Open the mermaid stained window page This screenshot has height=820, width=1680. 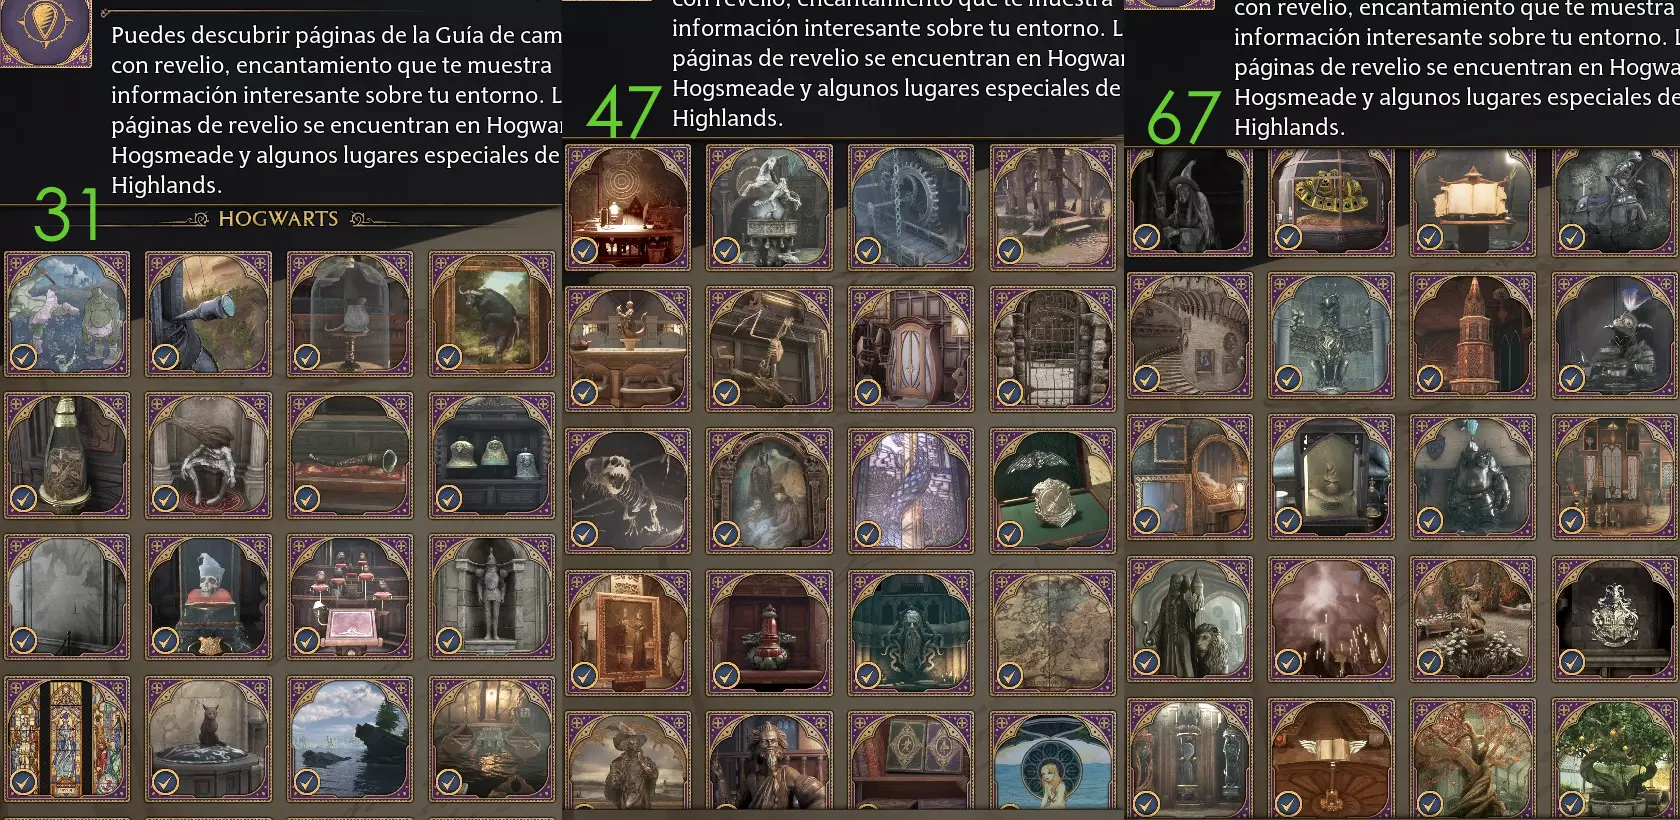pos(1053,762)
